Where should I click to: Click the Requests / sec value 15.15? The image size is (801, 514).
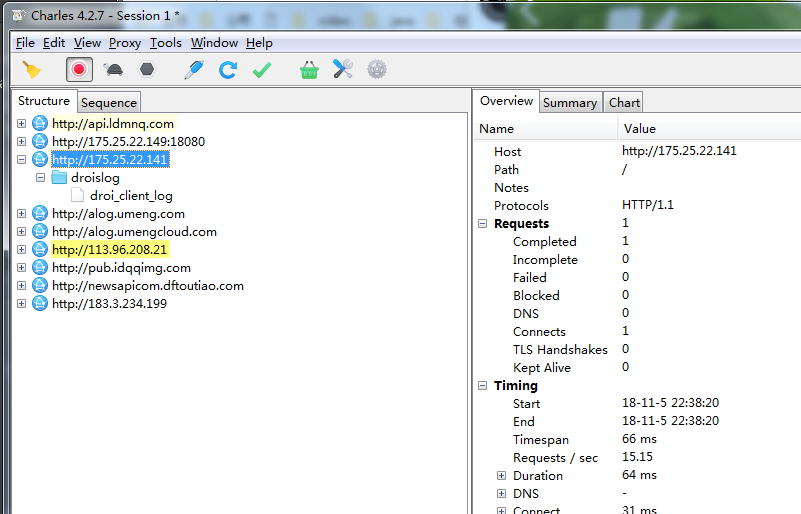click(638, 457)
